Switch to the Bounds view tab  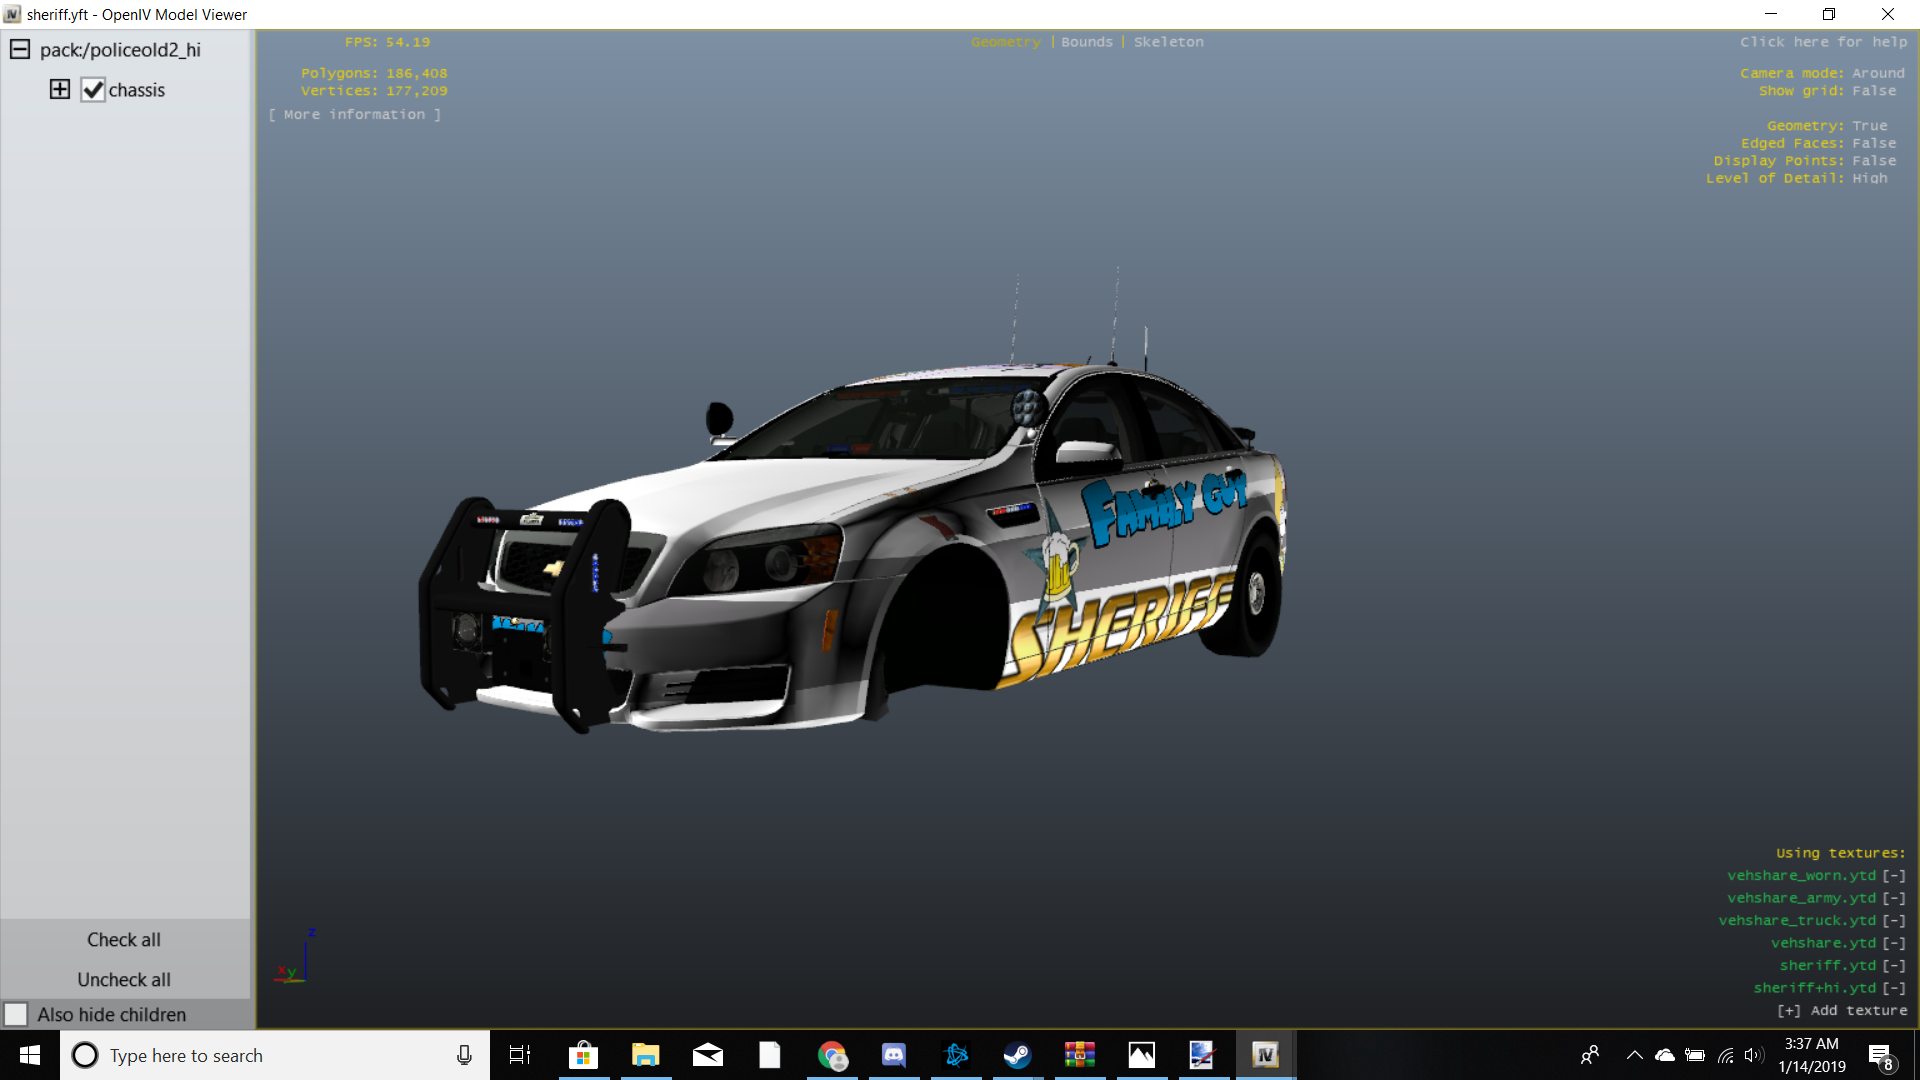tap(1087, 42)
